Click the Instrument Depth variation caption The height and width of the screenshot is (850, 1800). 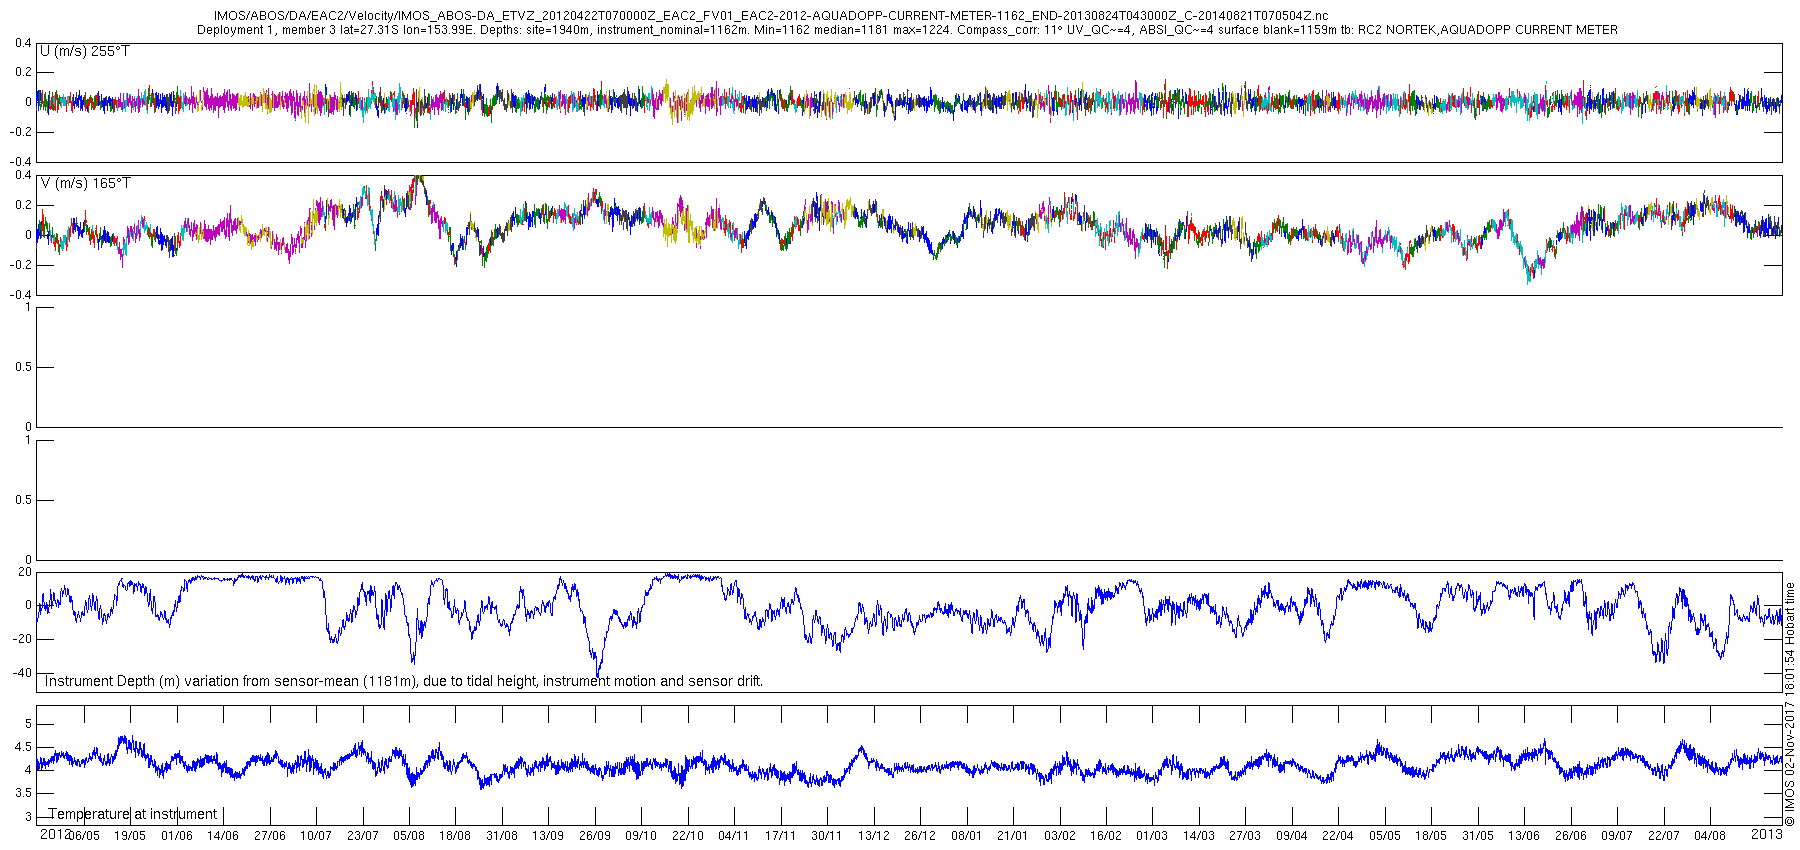tap(404, 681)
